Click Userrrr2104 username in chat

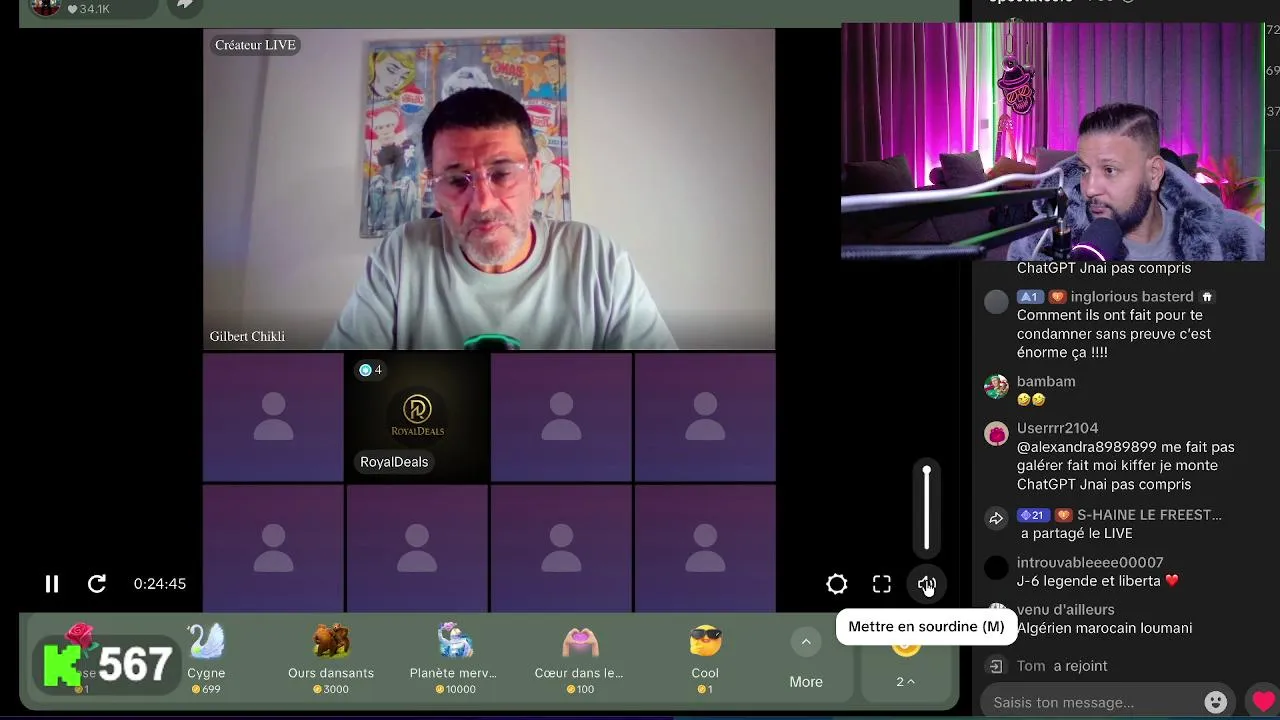(x=1057, y=428)
